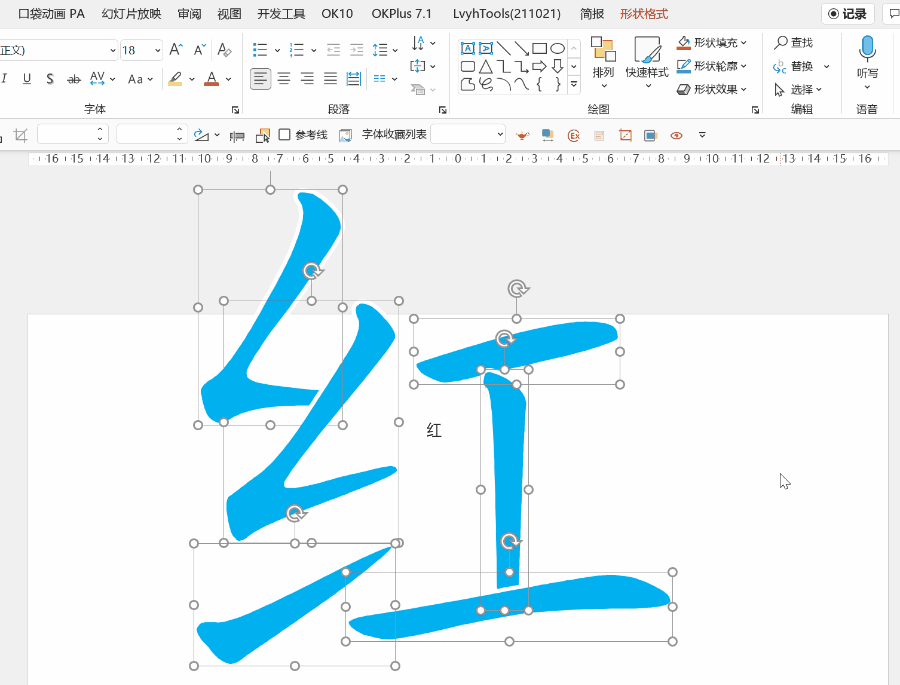This screenshot has height=685, width=900.
Task: Open the 审阅 tab
Action: point(189,14)
